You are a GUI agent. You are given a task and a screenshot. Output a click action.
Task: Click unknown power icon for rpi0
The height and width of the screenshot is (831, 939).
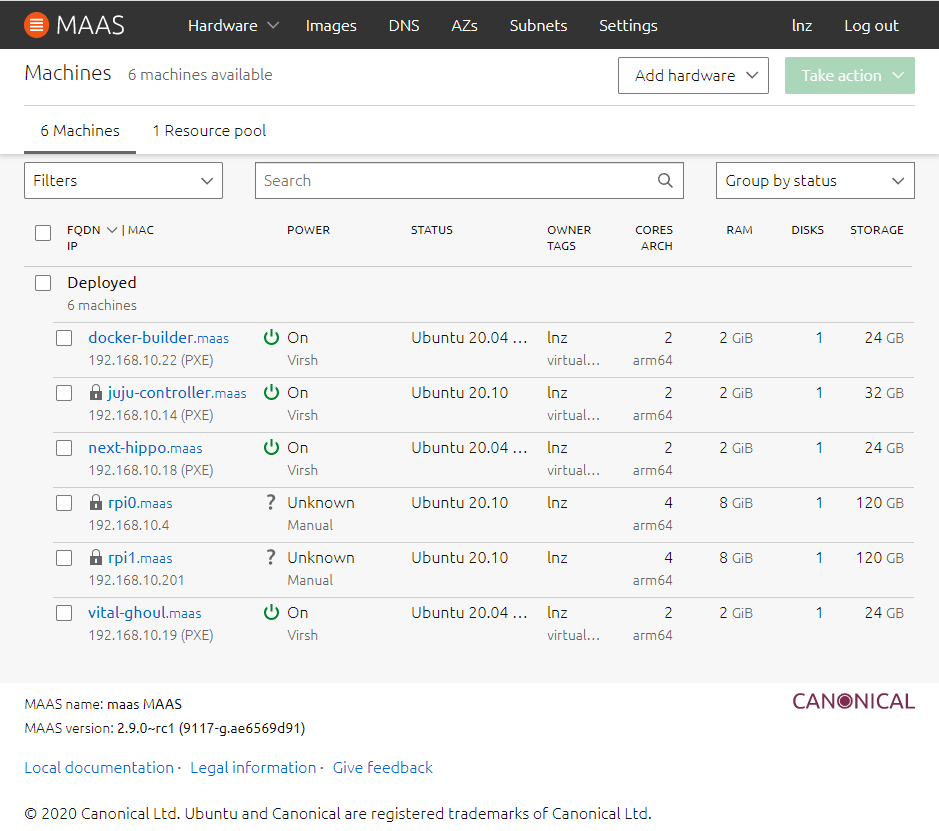click(271, 503)
